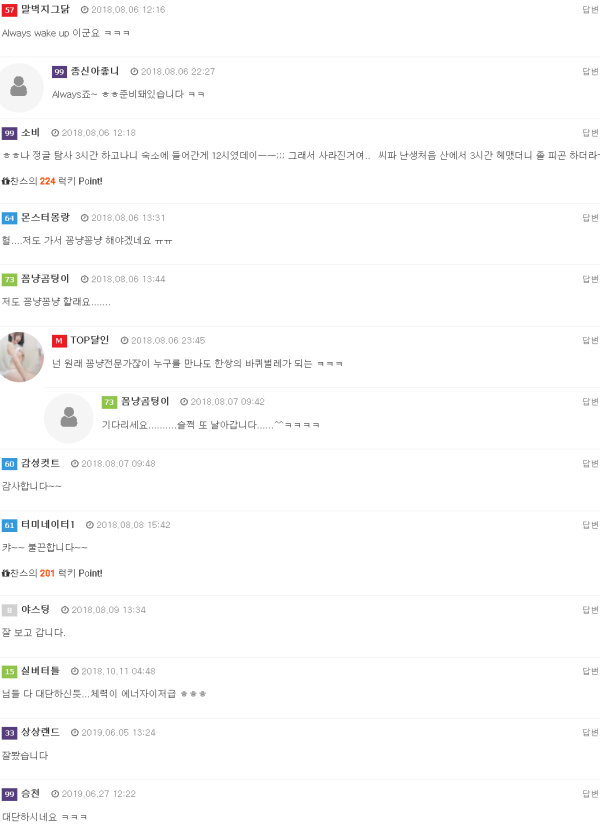Click the gift icon next to 224 럭키 Point
This screenshot has width=600, height=831.
click(6, 181)
